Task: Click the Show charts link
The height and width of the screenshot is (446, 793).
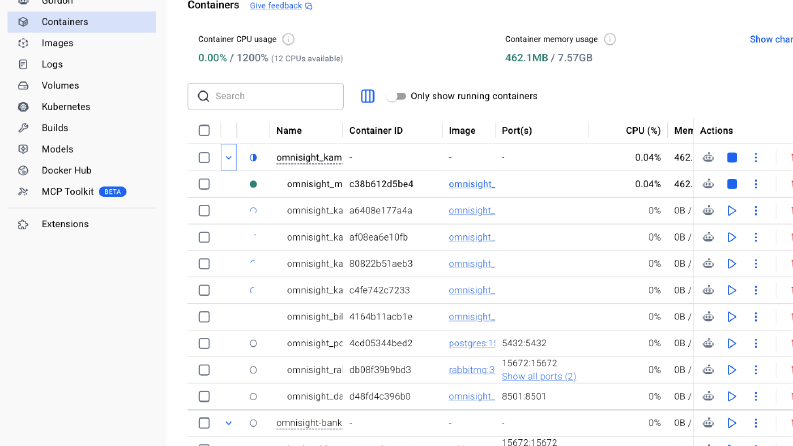Action: [771, 39]
